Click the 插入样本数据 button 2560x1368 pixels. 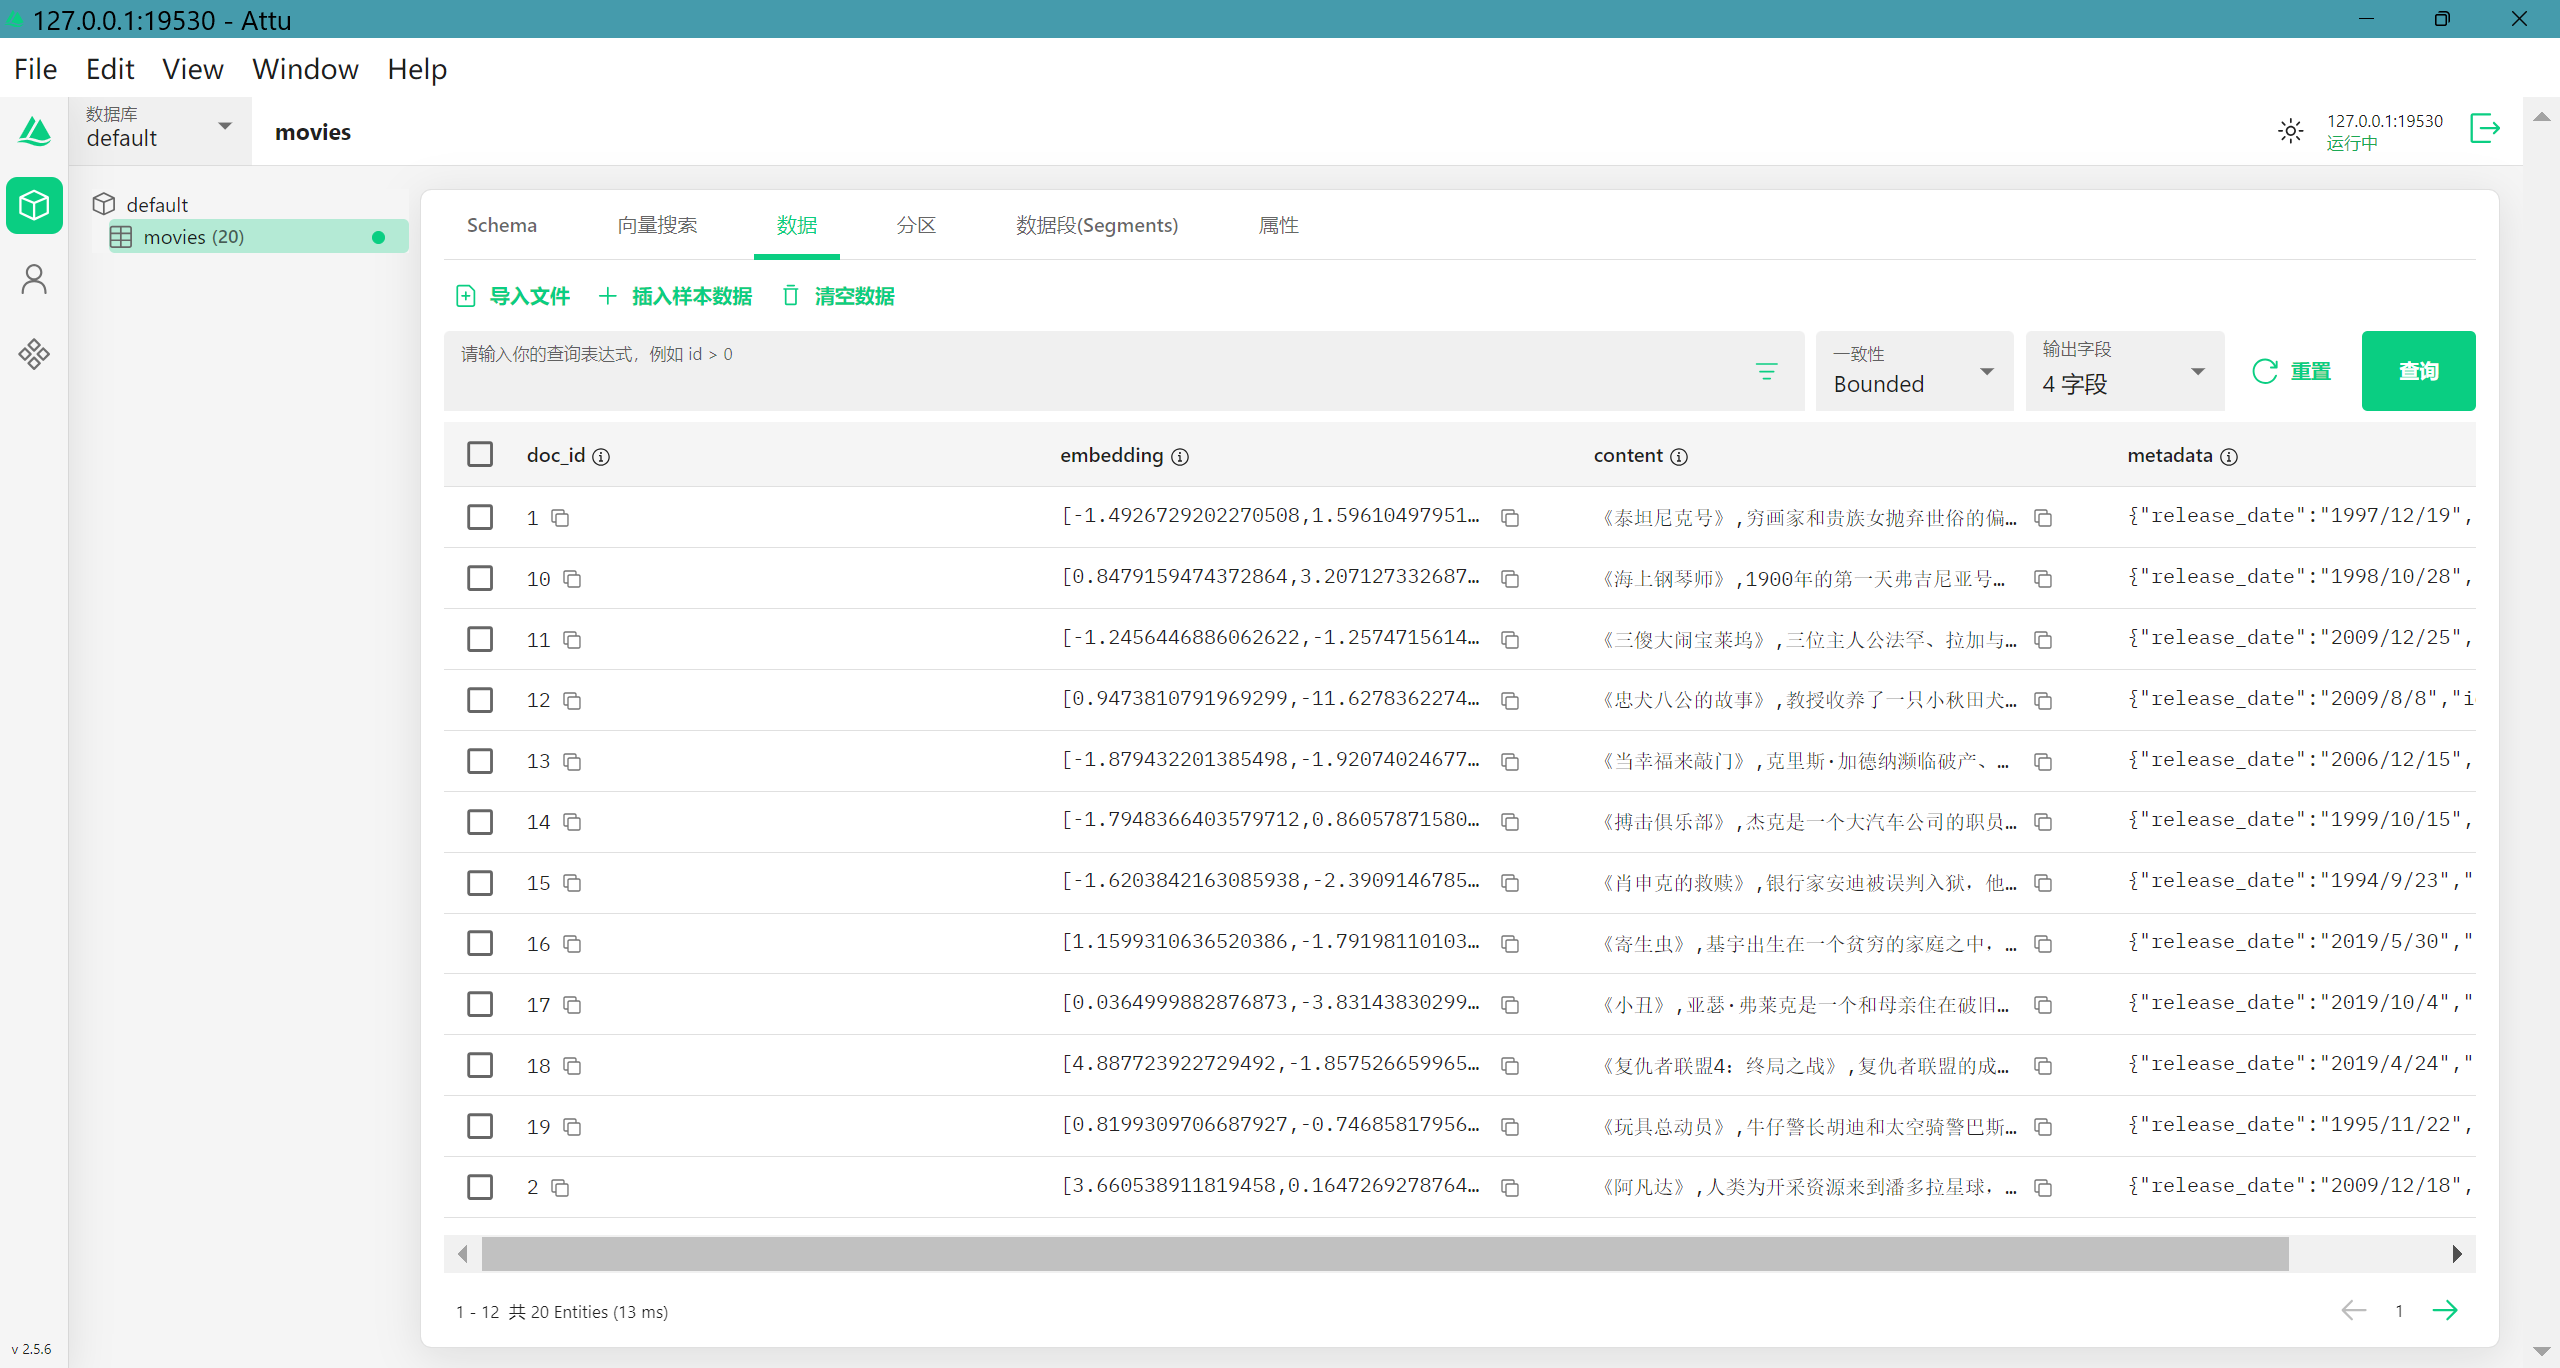[x=676, y=296]
